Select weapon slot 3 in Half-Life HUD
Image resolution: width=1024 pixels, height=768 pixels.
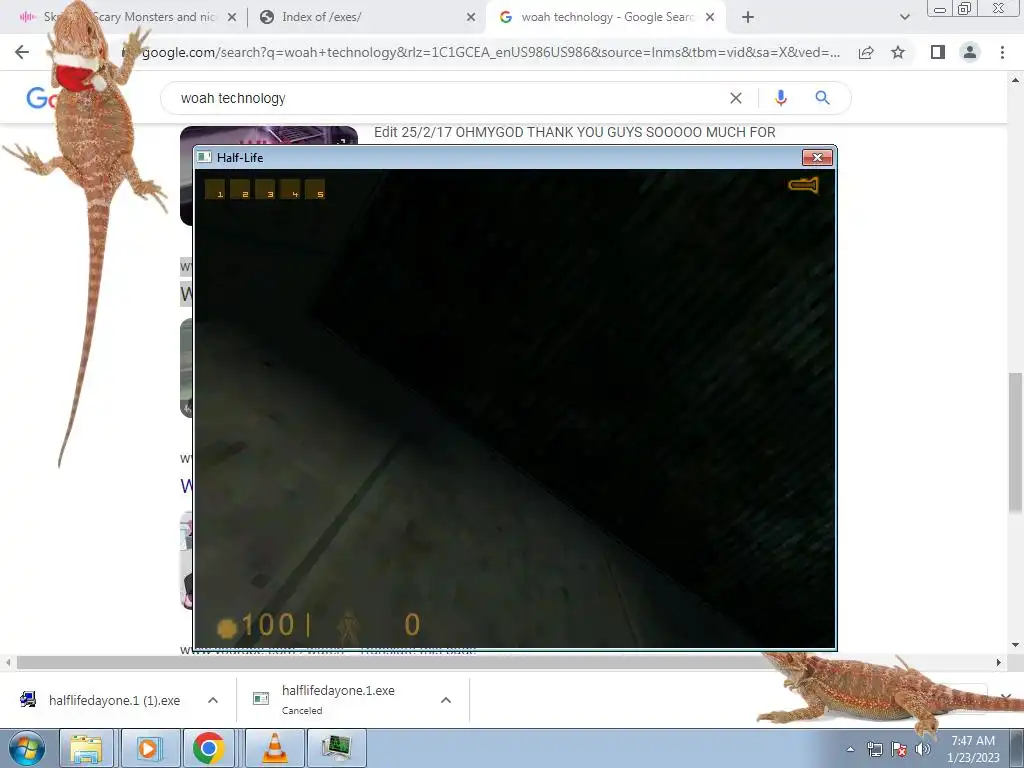point(264,189)
